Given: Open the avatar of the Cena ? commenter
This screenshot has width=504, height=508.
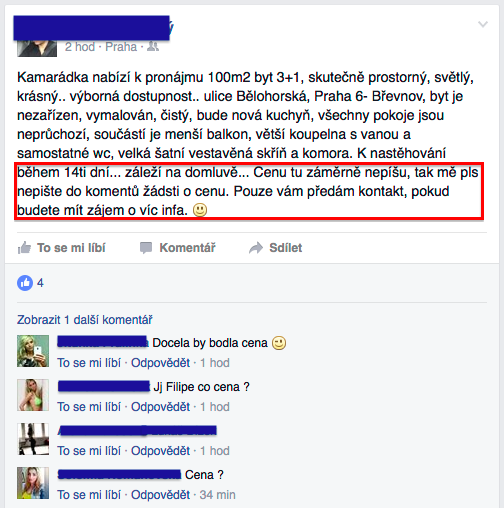Looking at the screenshot, I should (x=33, y=483).
